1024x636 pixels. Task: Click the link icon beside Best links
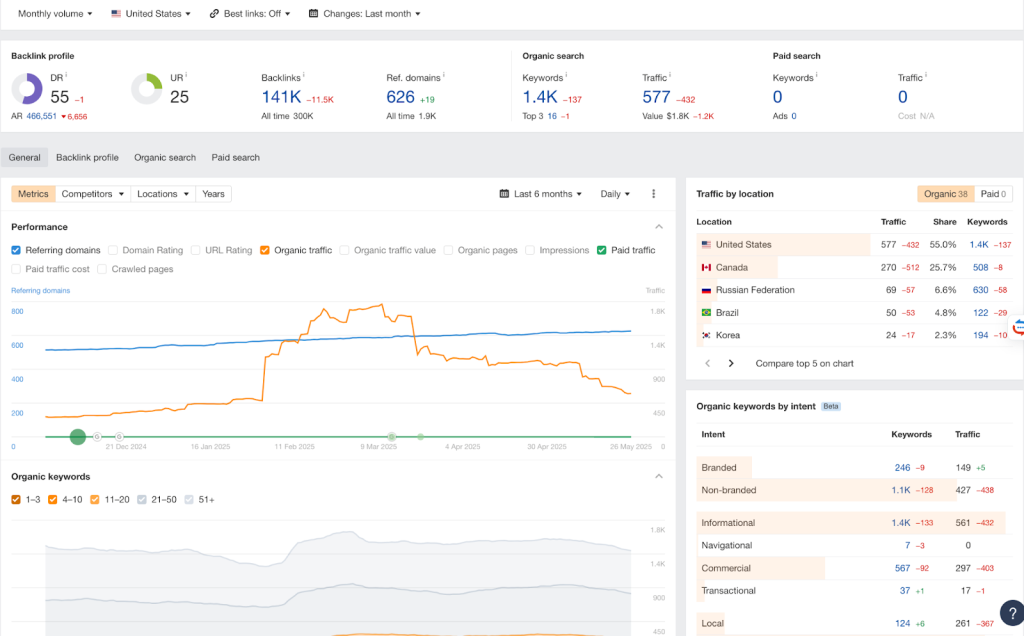tap(214, 14)
